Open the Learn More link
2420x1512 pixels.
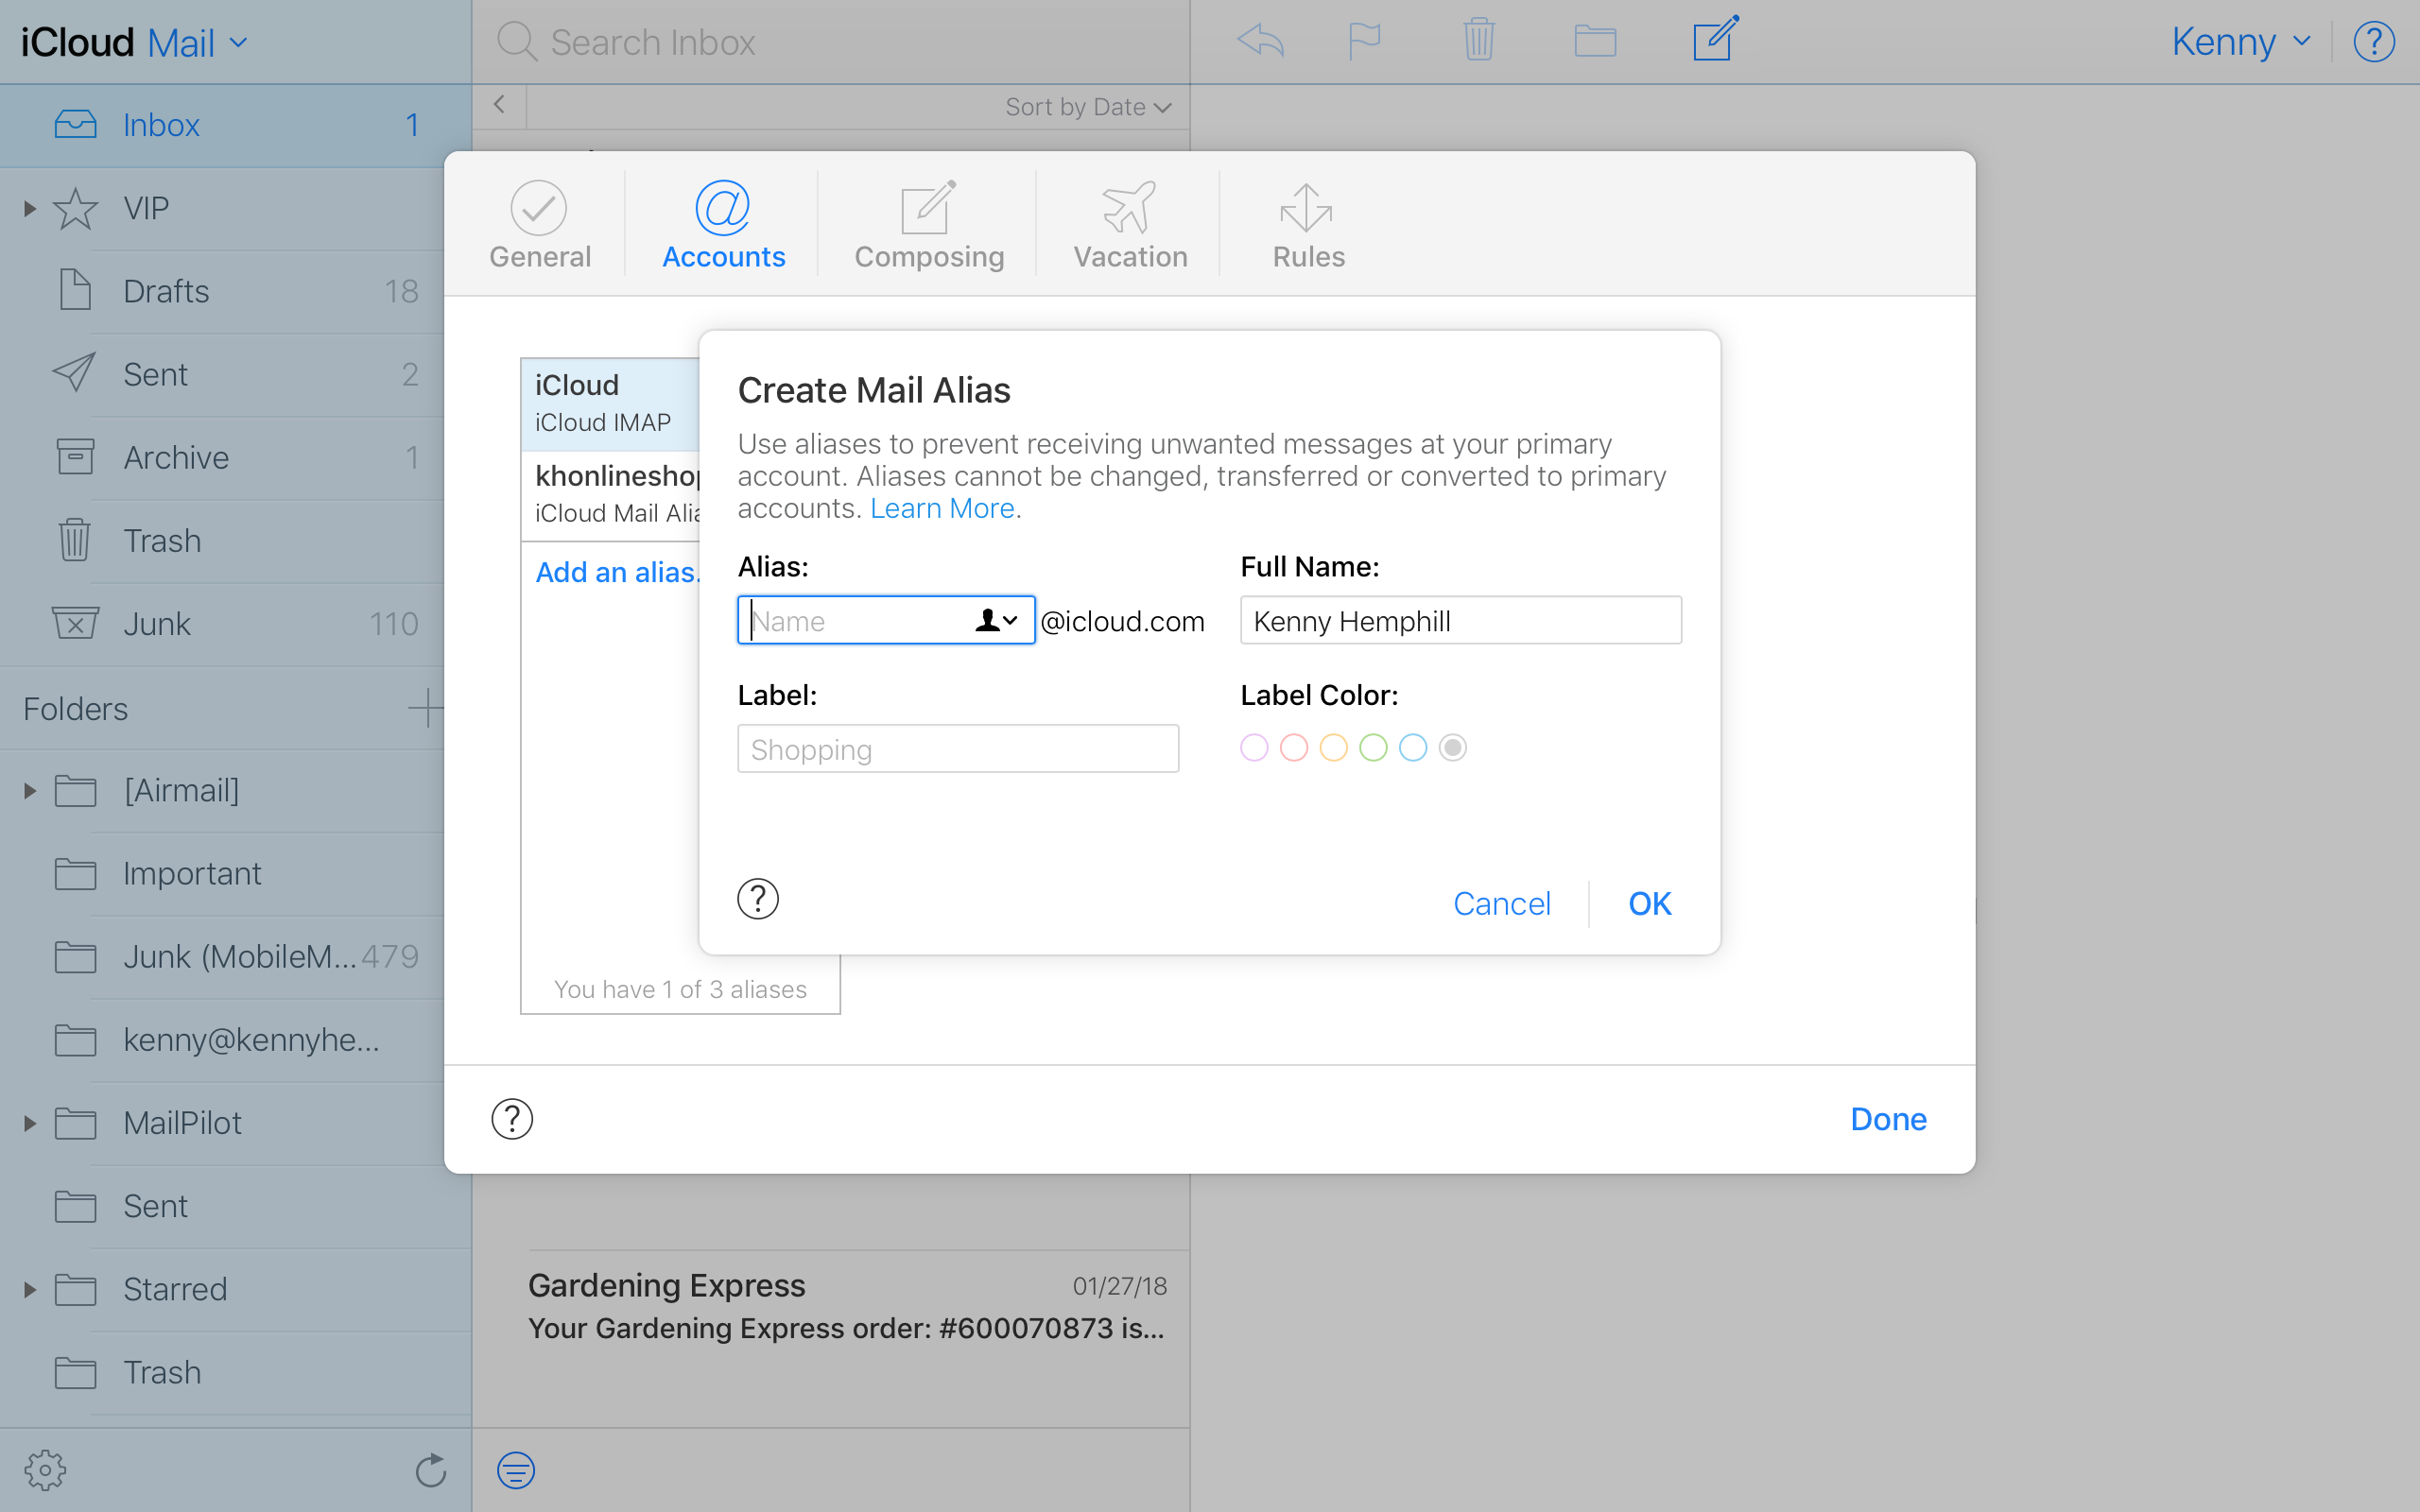942,508
